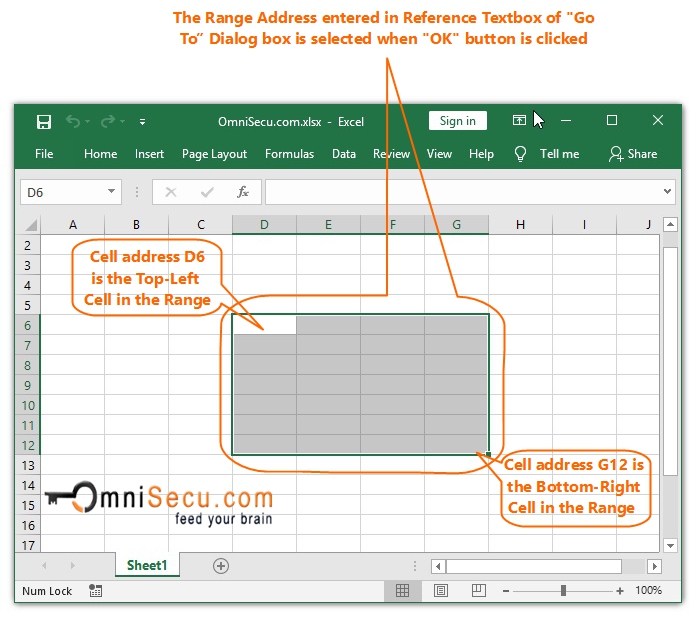Click the Share button

pyautogui.click(x=633, y=154)
